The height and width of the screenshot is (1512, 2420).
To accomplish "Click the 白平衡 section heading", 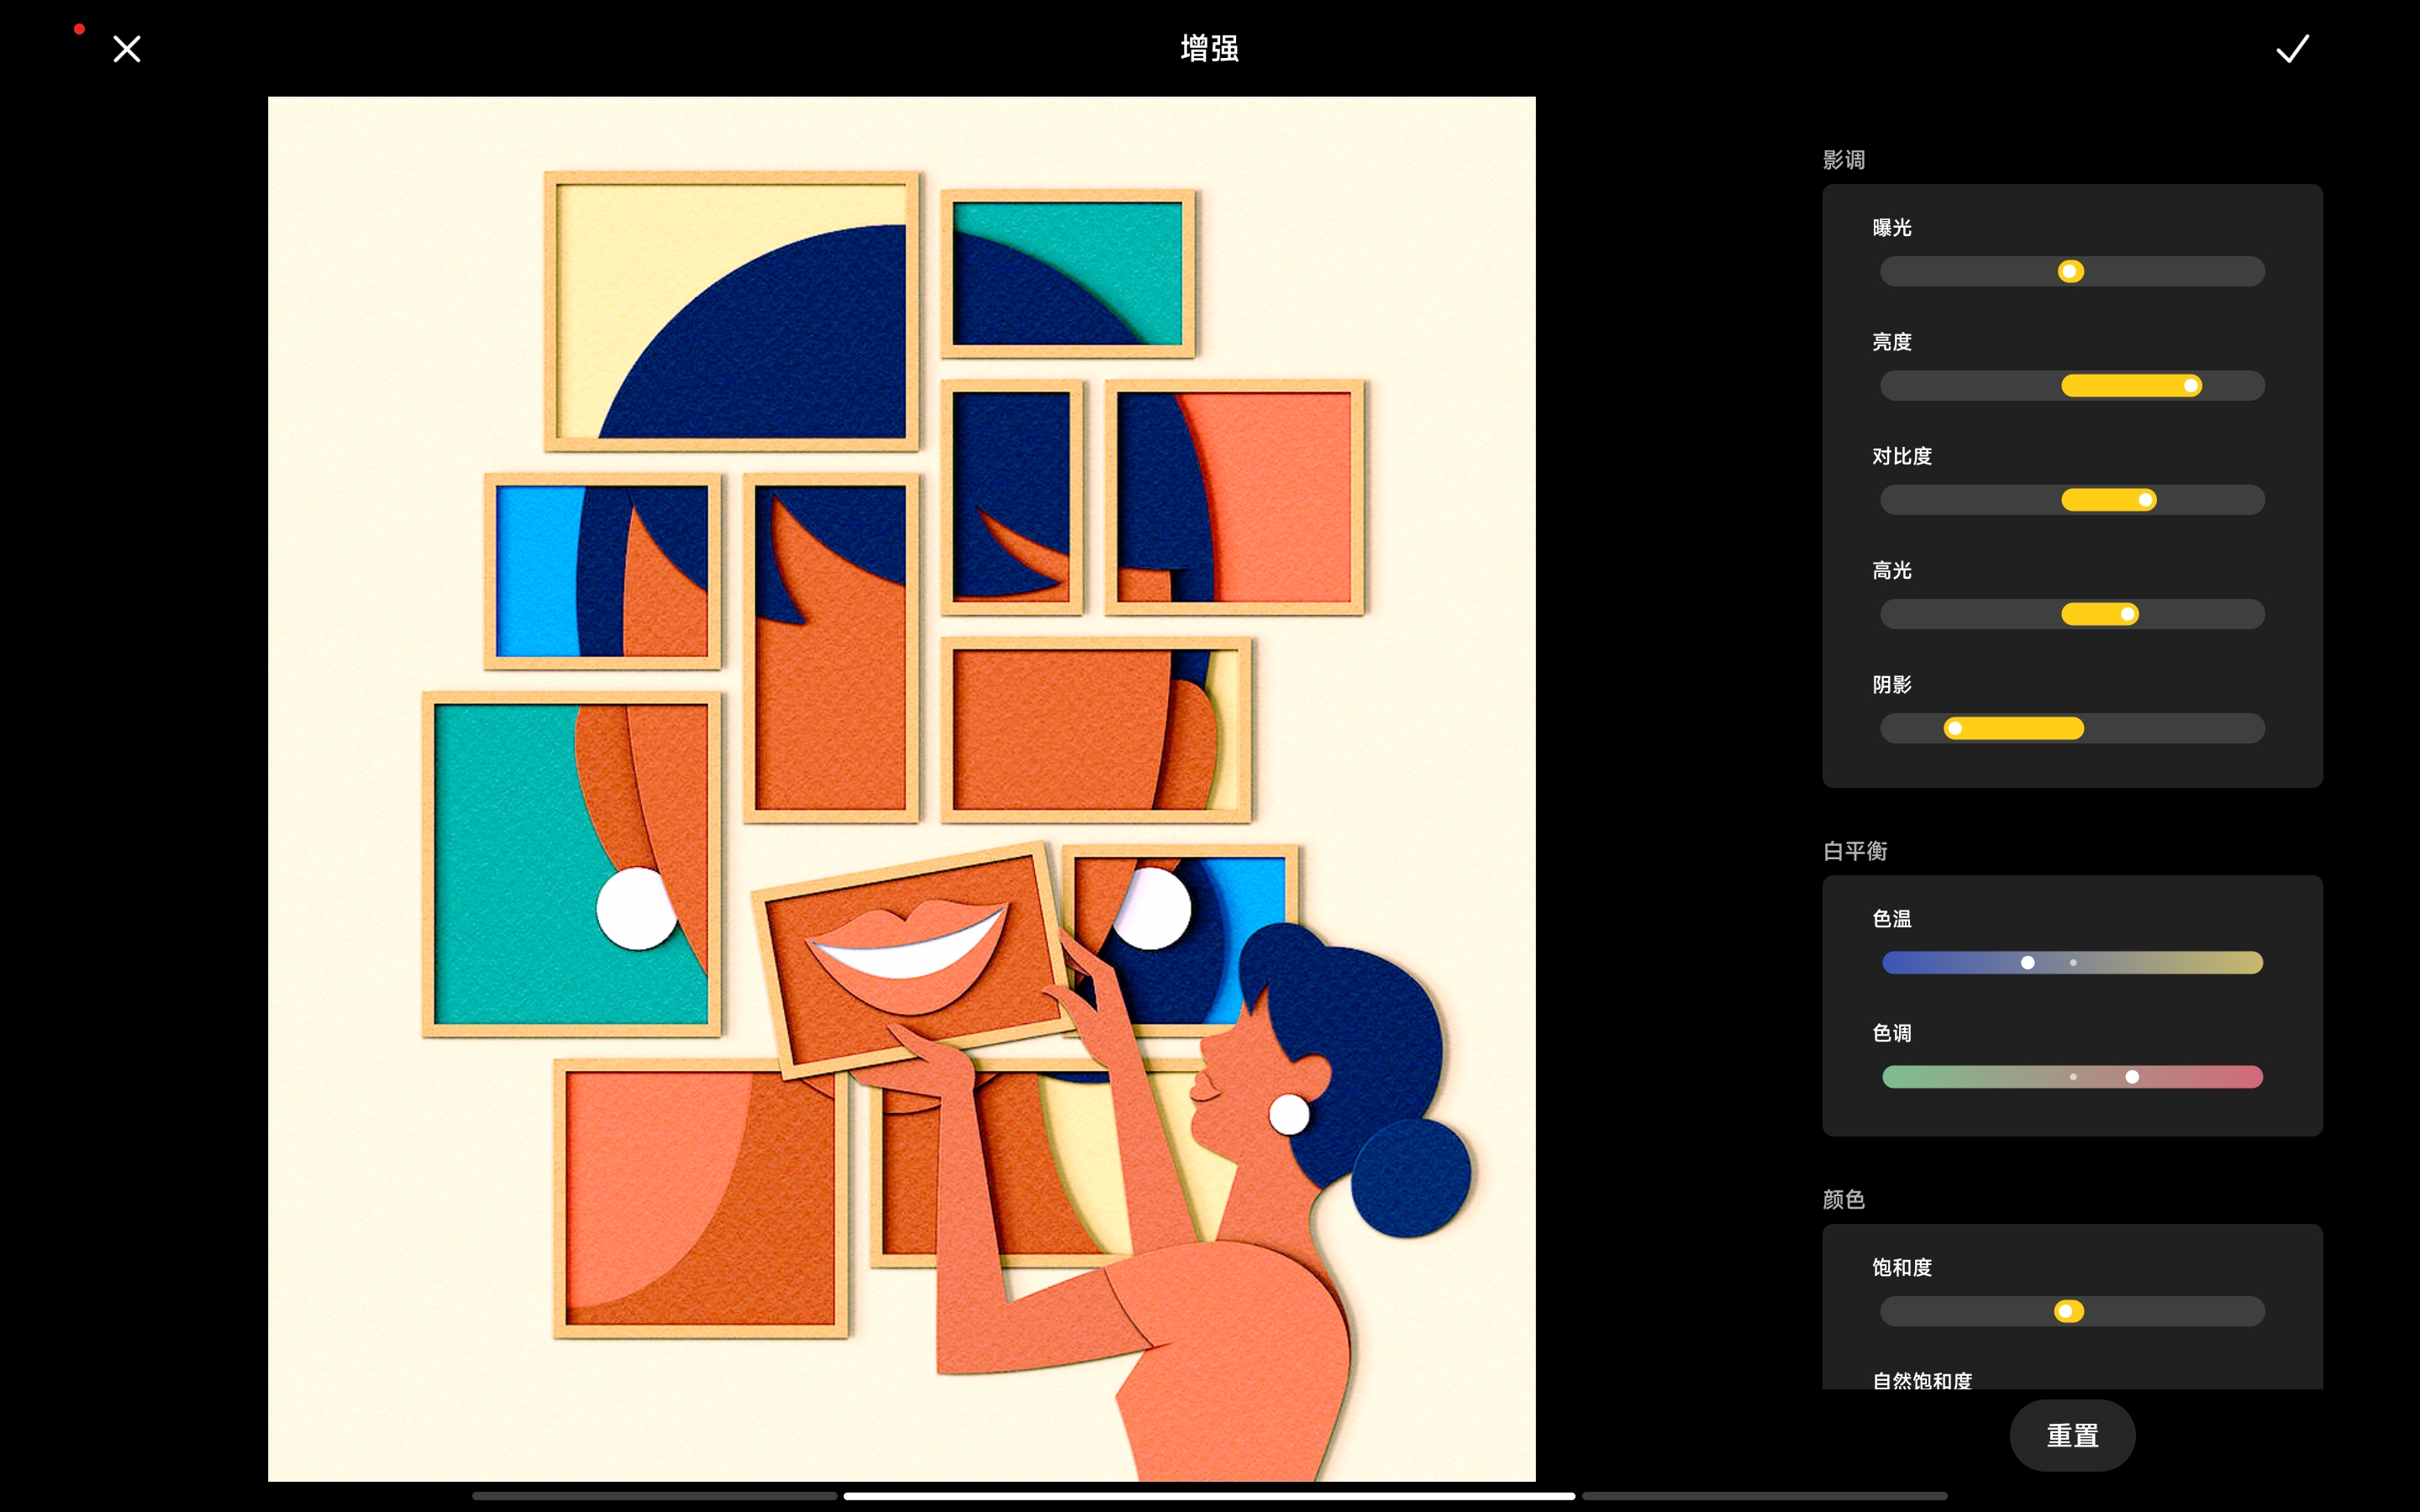I will click(1855, 851).
